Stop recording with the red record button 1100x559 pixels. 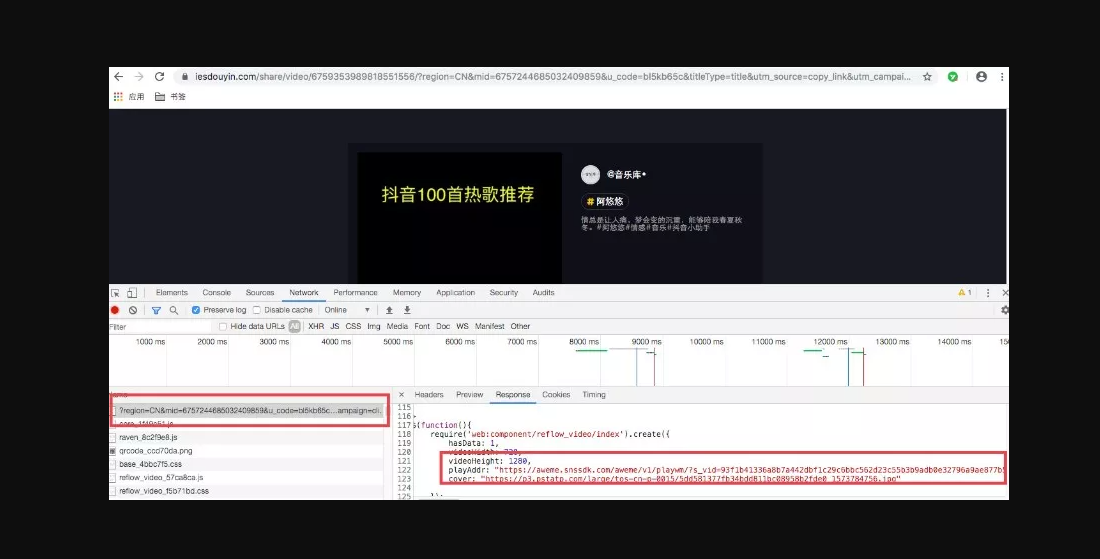pos(115,310)
